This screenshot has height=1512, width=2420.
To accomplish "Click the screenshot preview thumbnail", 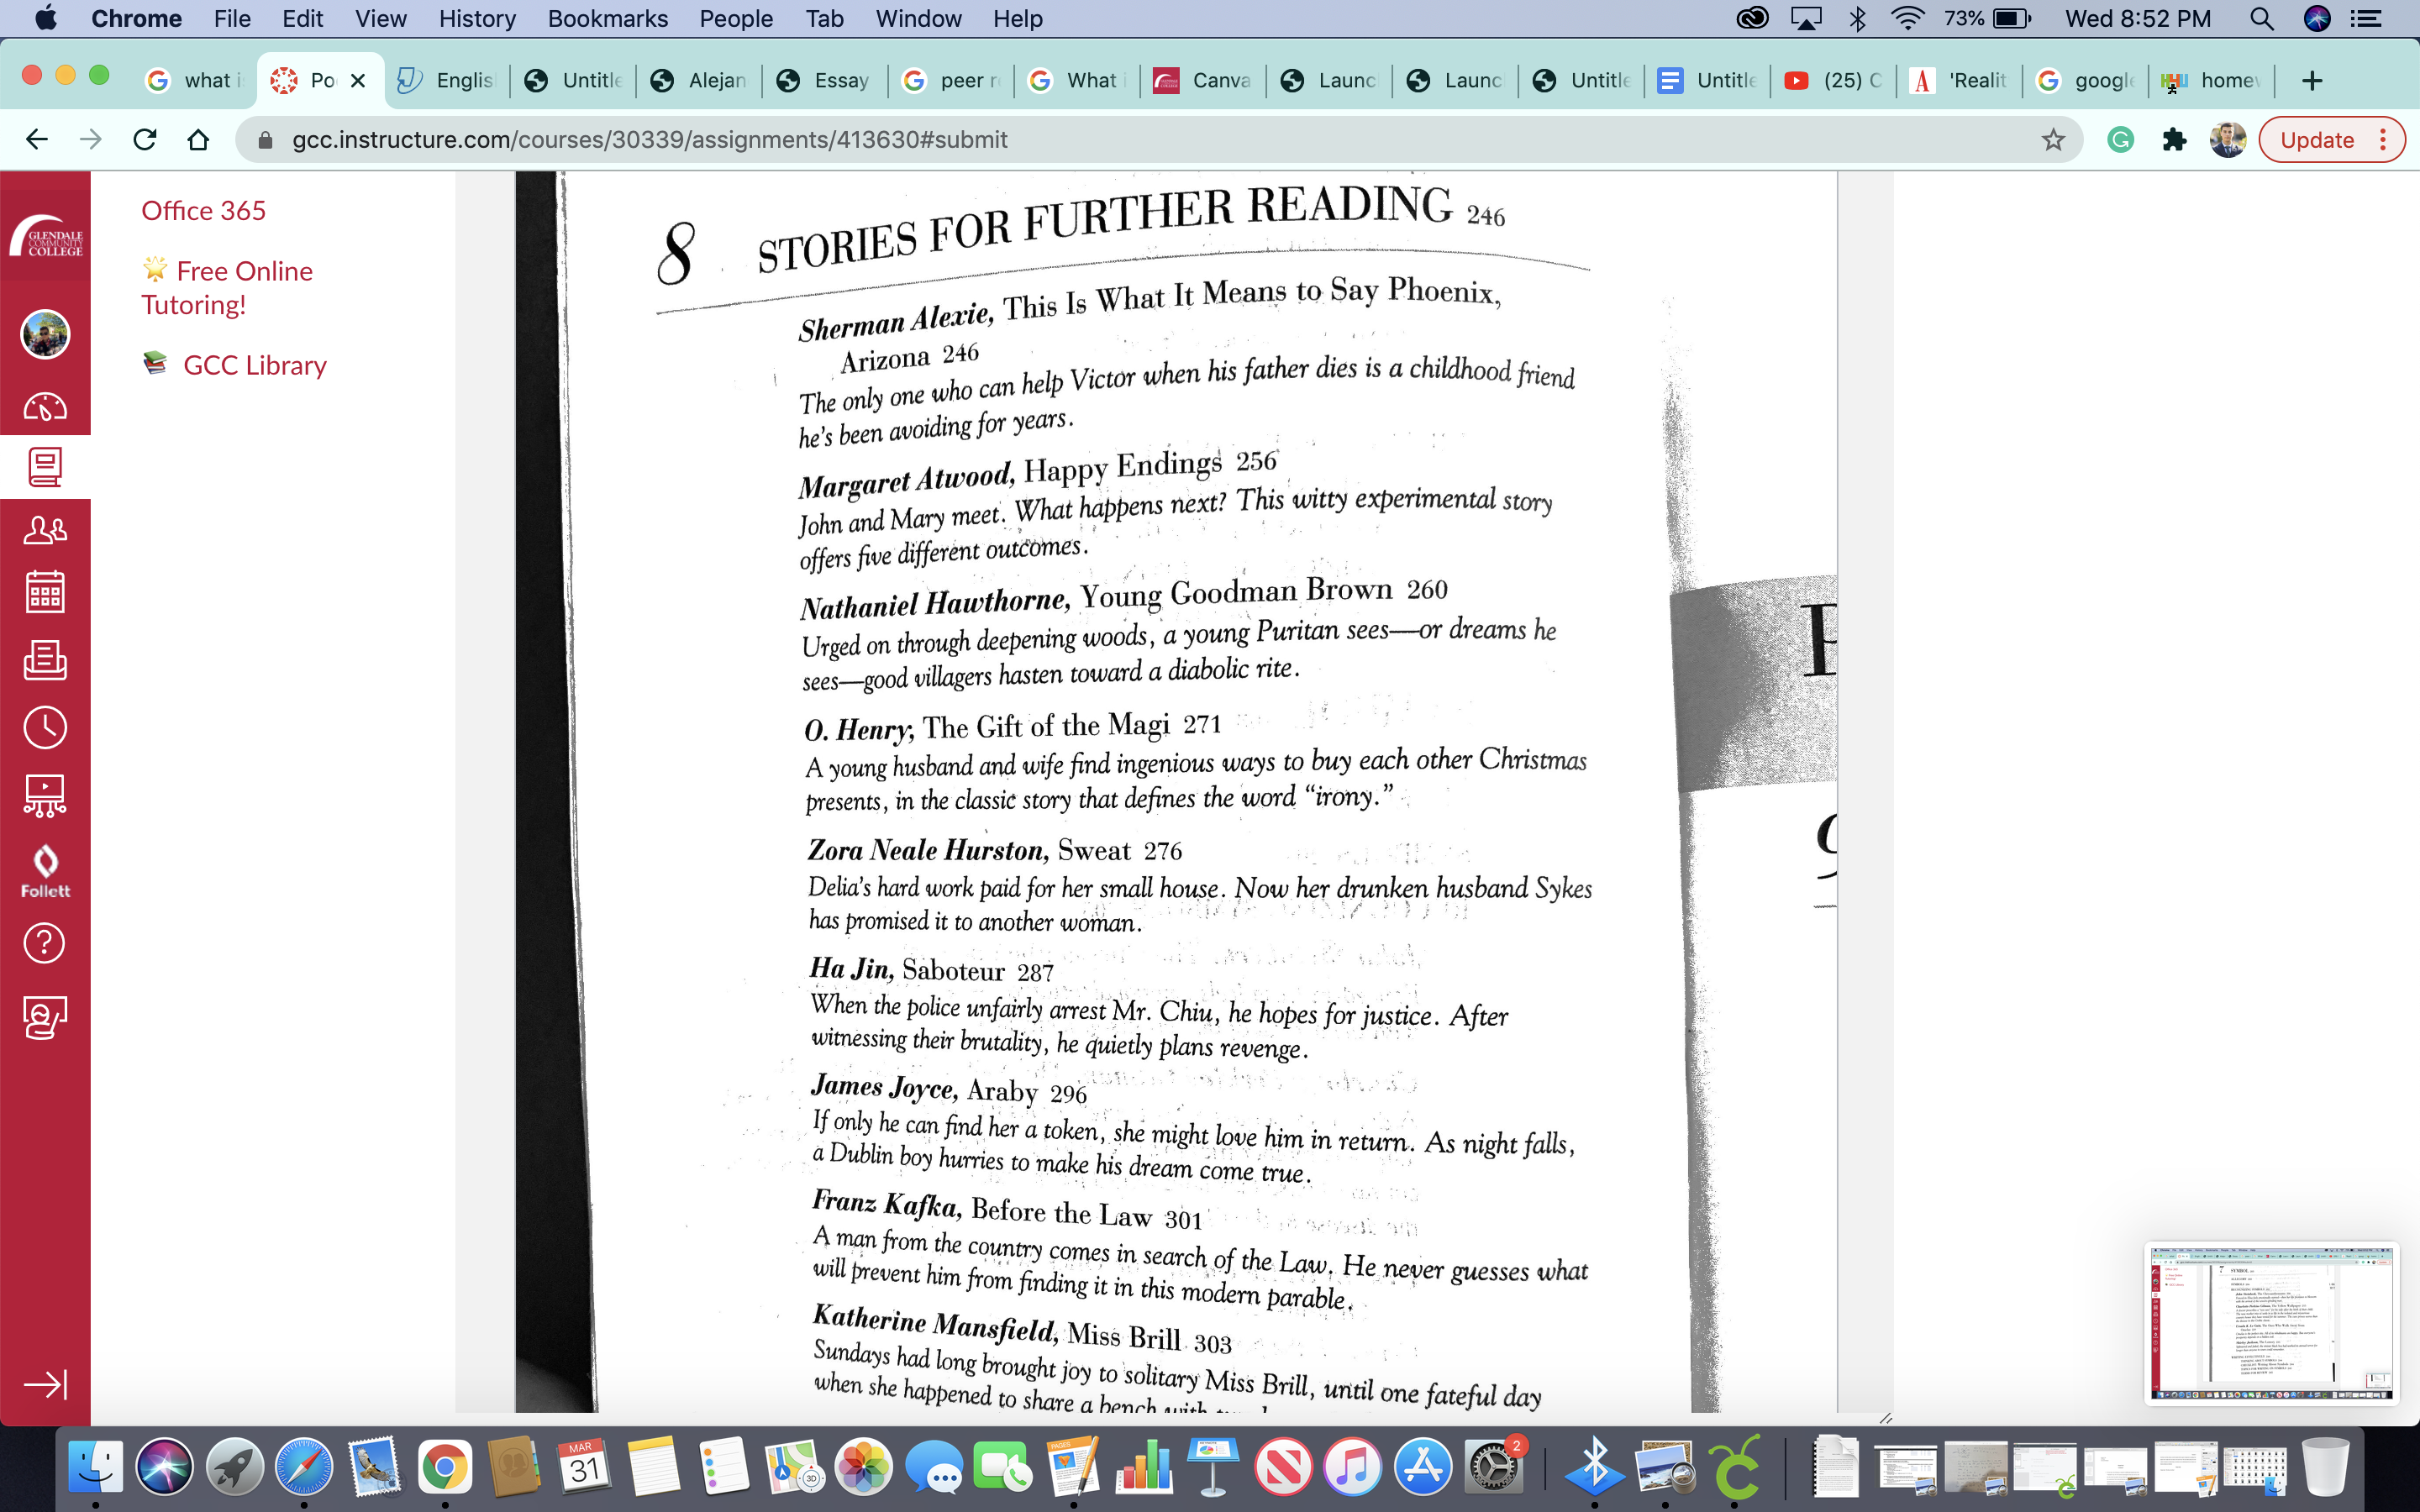I will point(2271,1322).
